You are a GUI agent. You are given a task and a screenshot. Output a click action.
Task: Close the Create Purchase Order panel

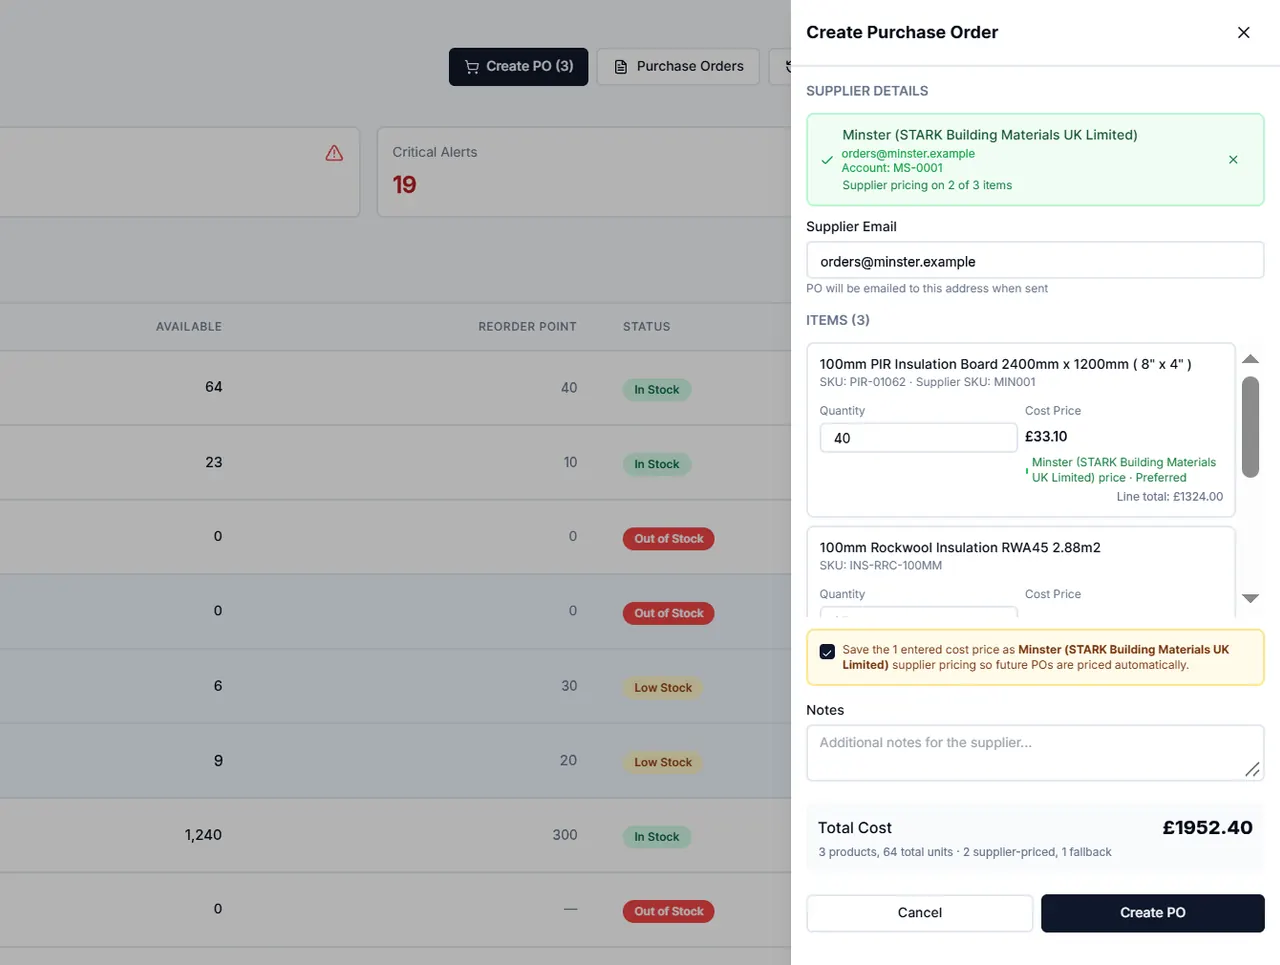pos(1243,32)
